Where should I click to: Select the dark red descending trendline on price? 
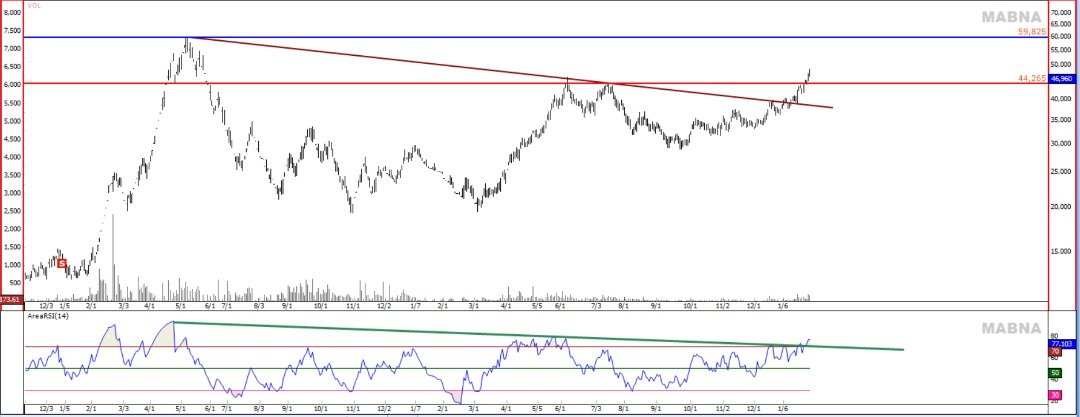click(500, 71)
